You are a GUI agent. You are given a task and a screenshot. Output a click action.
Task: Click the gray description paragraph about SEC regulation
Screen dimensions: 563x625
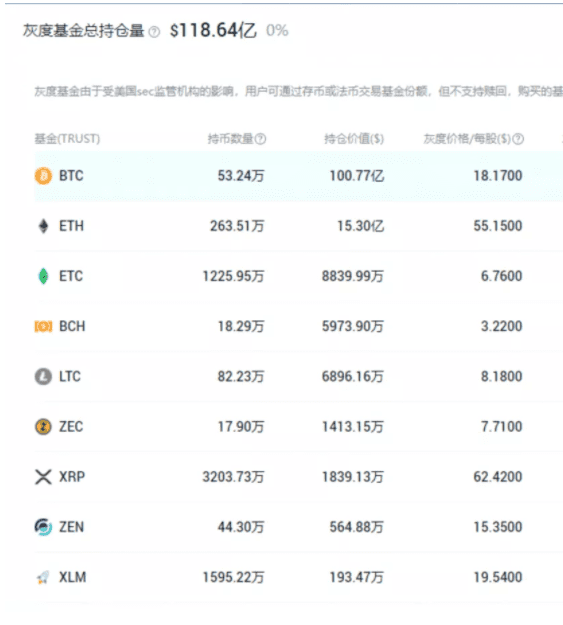pos(299,92)
